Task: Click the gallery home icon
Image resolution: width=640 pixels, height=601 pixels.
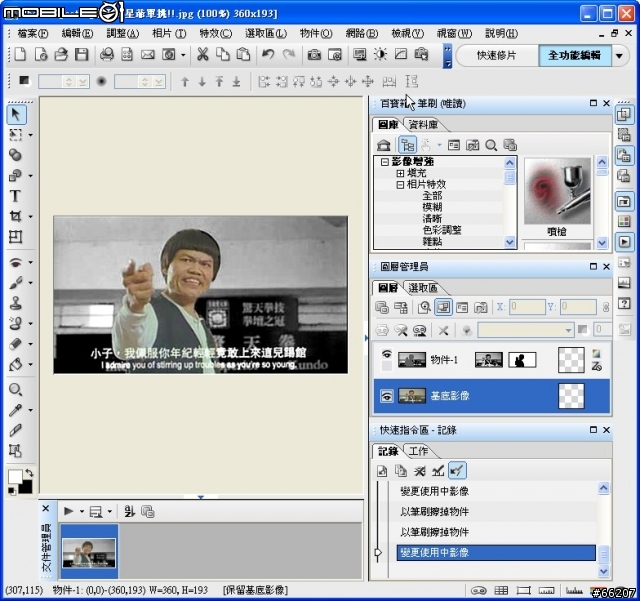Action: tap(384, 145)
